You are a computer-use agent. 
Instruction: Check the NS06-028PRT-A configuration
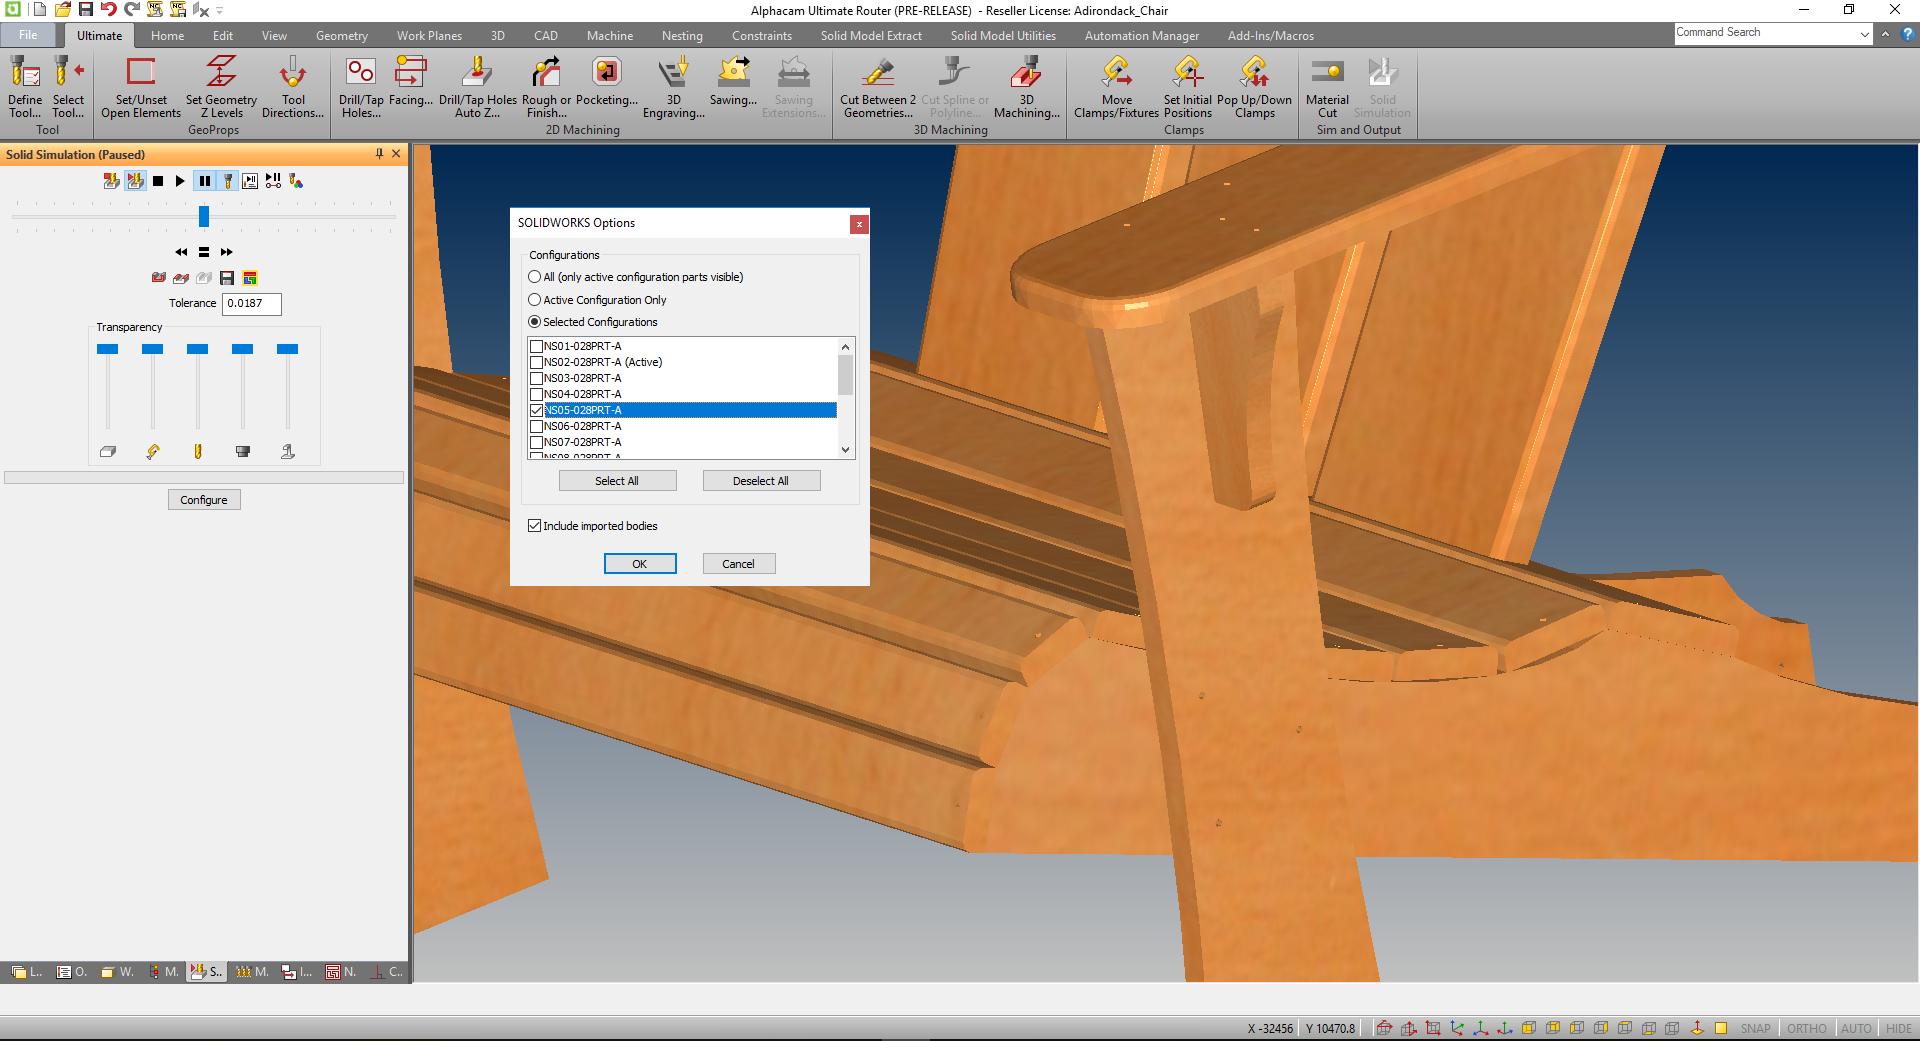537,426
